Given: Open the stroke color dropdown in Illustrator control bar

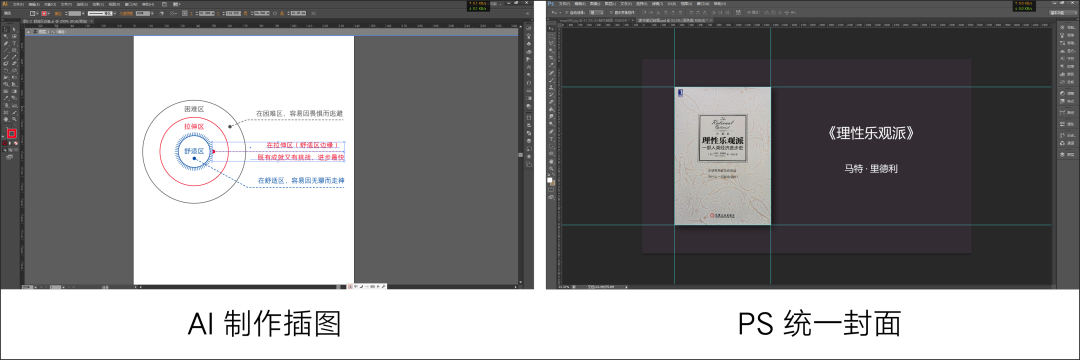Looking at the screenshot, I should coord(49,13).
